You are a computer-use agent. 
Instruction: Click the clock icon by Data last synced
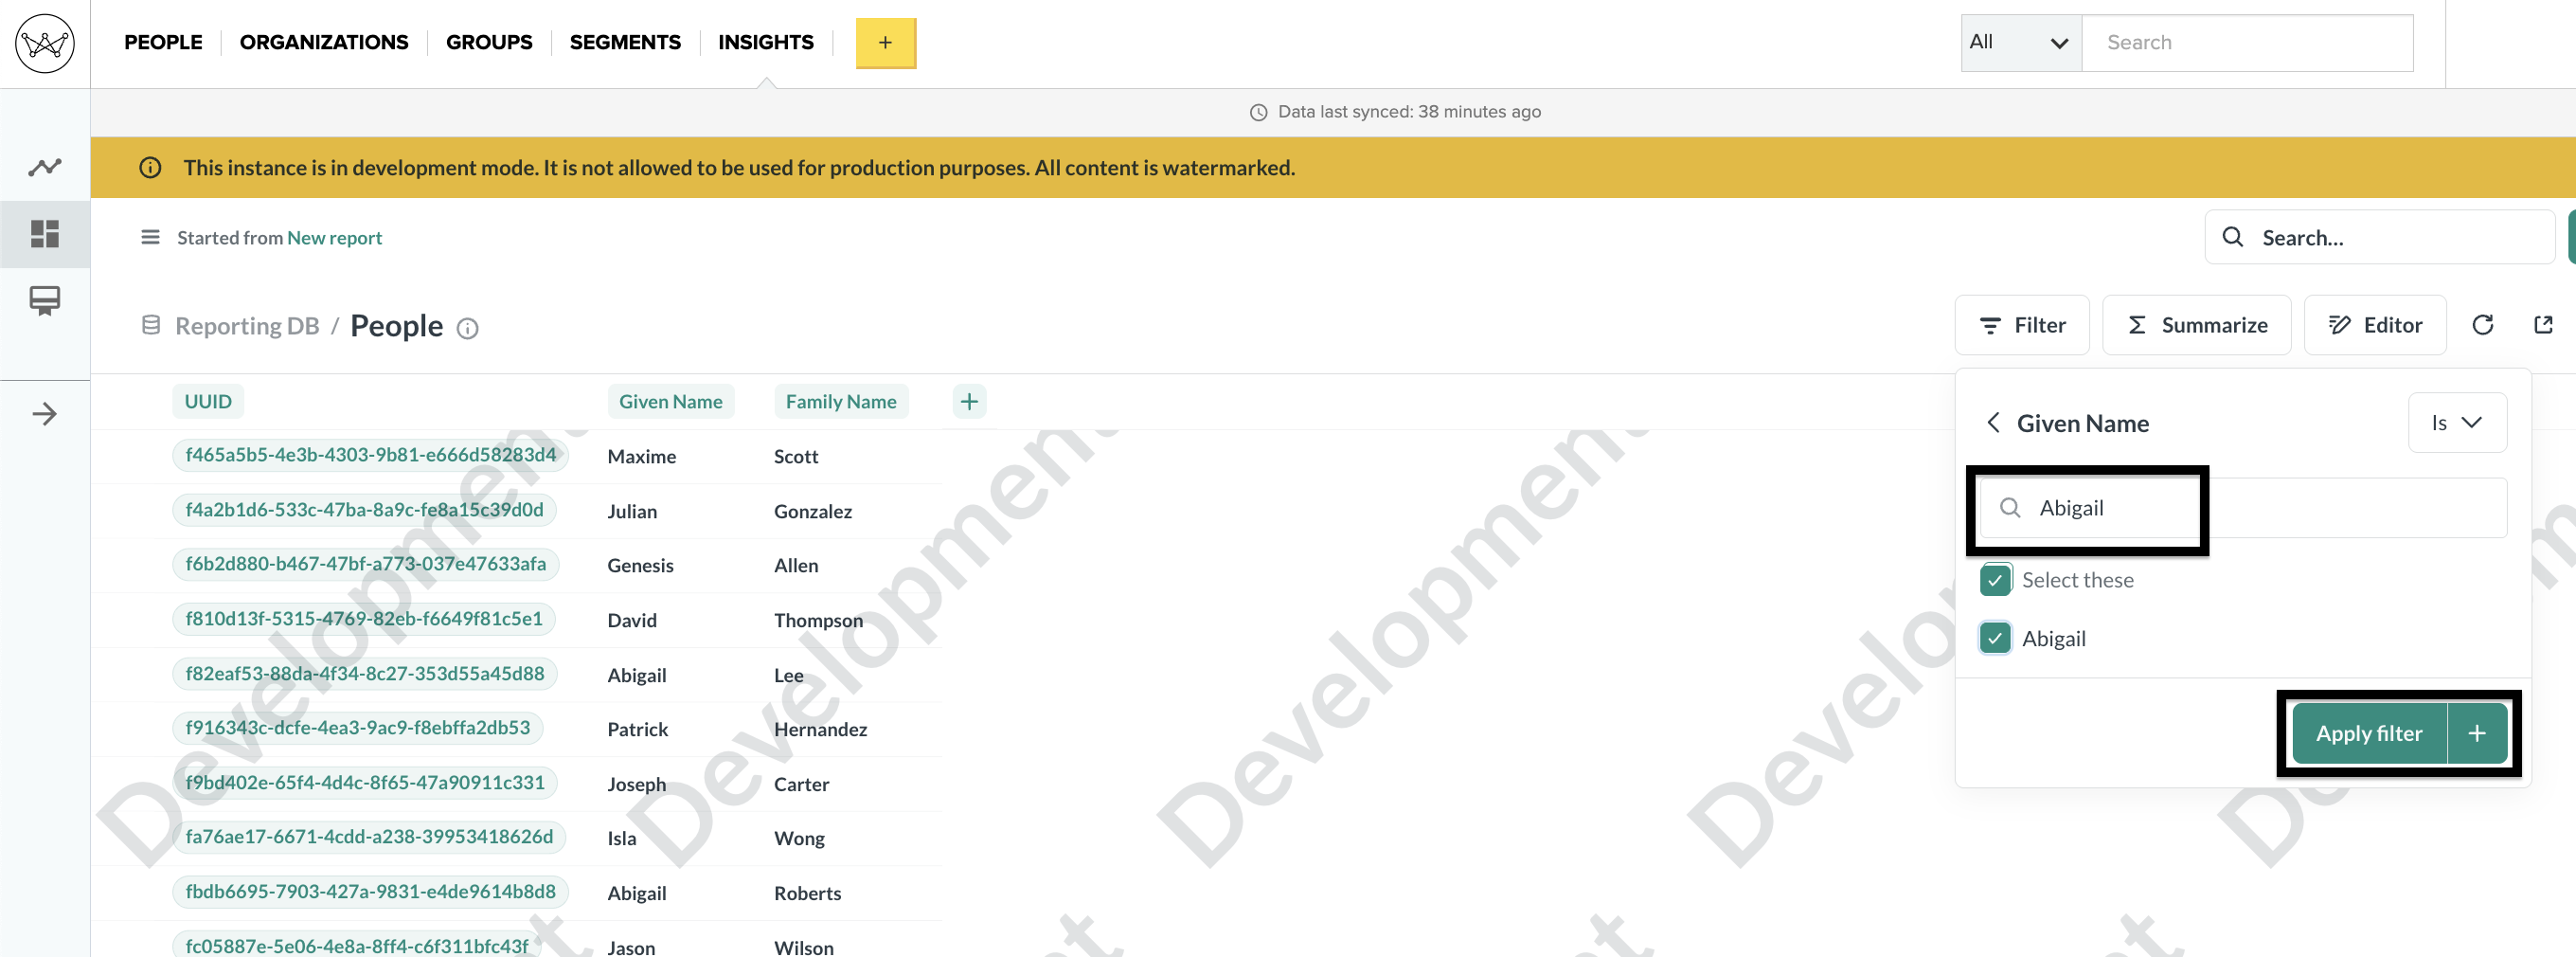click(x=1259, y=112)
